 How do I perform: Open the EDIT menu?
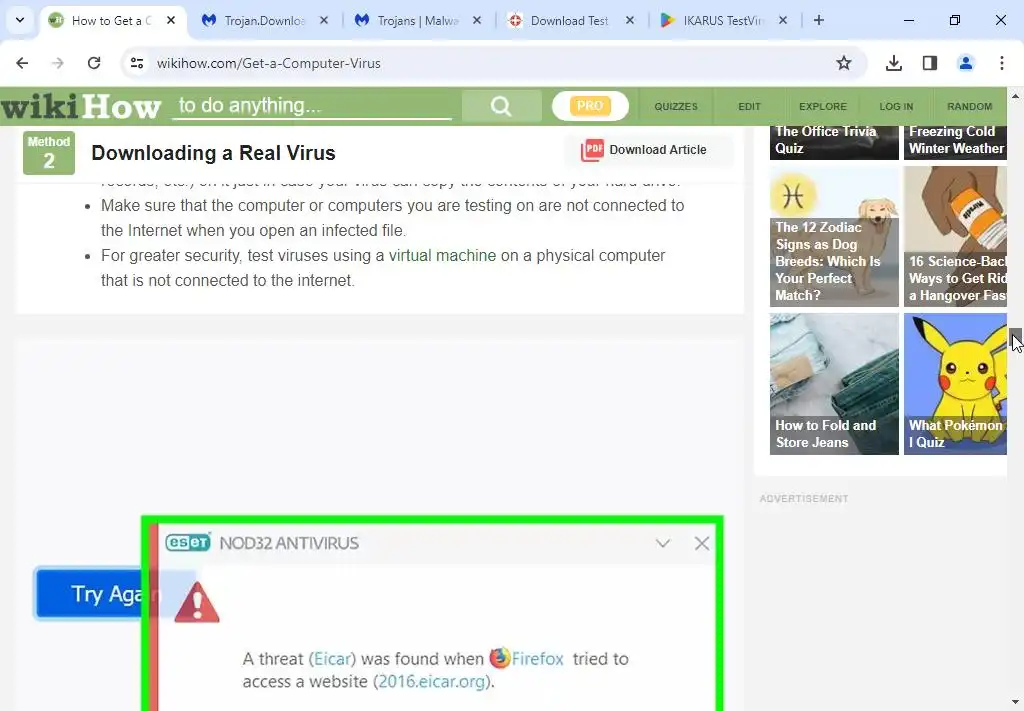click(x=749, y=106)
